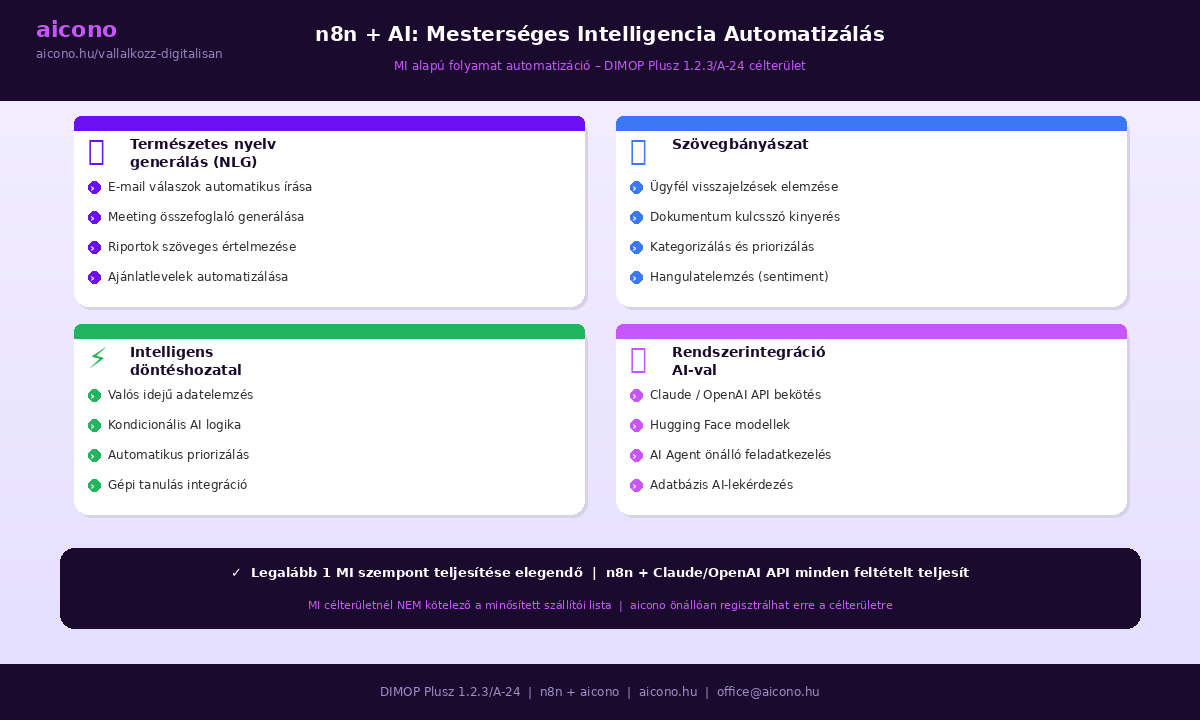Click the icon beside Szövegbányászat heading
The image size is (1200, 720).
click(639, 152)
